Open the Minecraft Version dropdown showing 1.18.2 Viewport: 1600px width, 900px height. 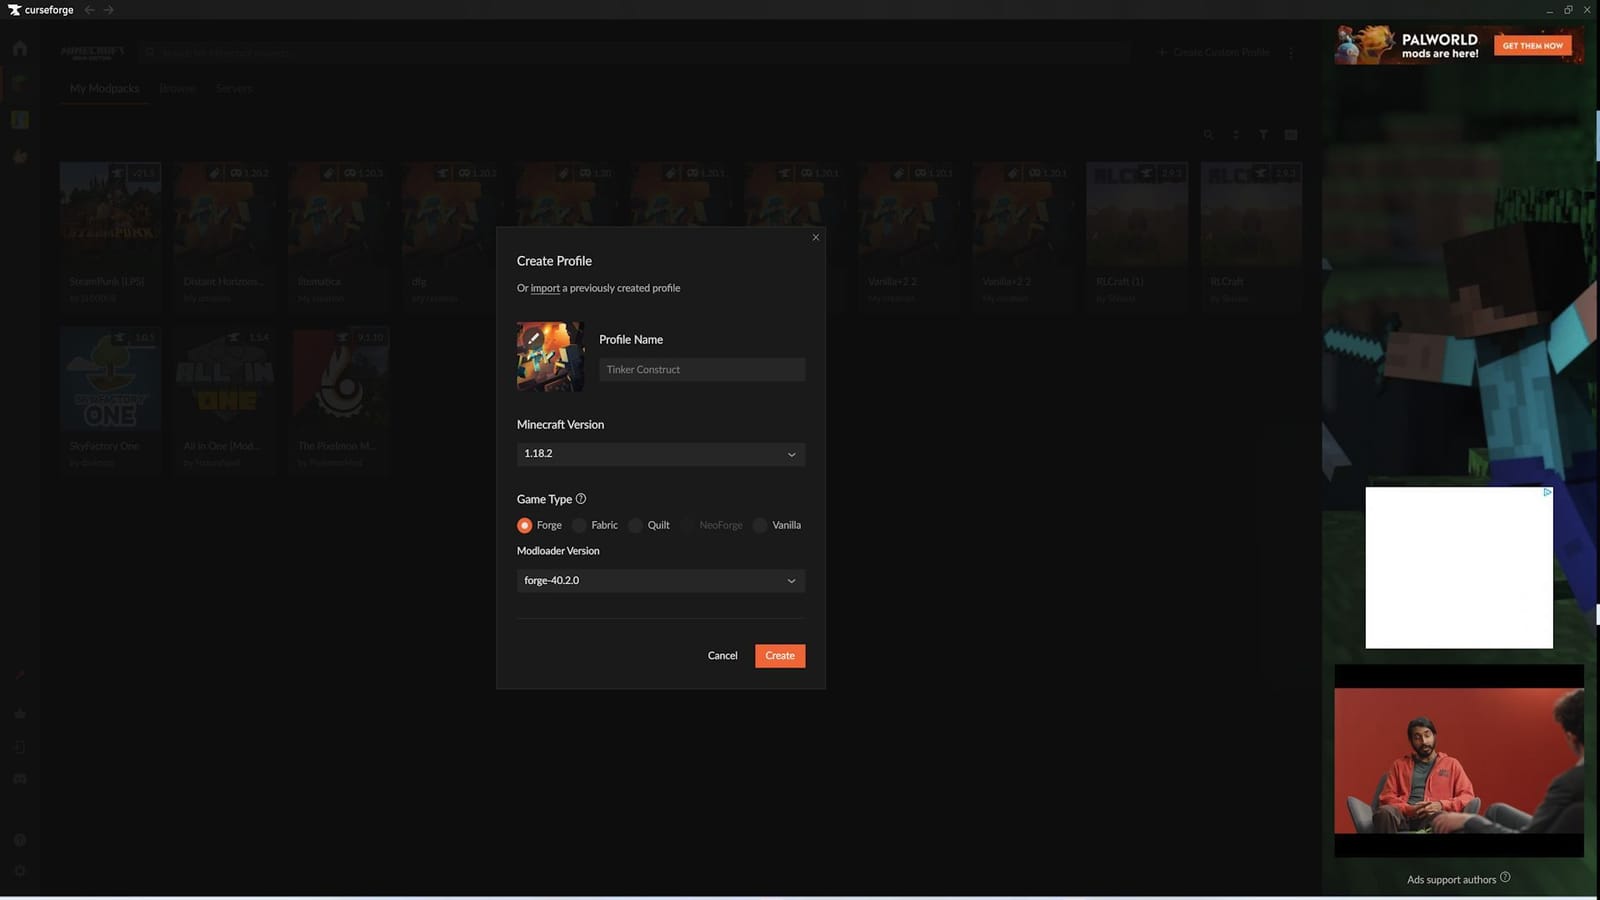(660, 454)
